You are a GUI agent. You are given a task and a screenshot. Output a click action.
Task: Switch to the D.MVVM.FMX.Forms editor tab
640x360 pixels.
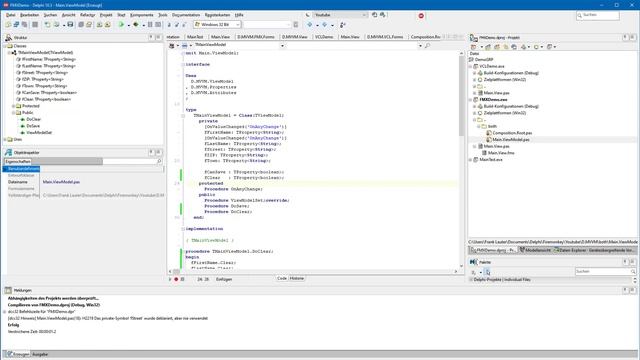pyautogui.click(x=256, y=37)
